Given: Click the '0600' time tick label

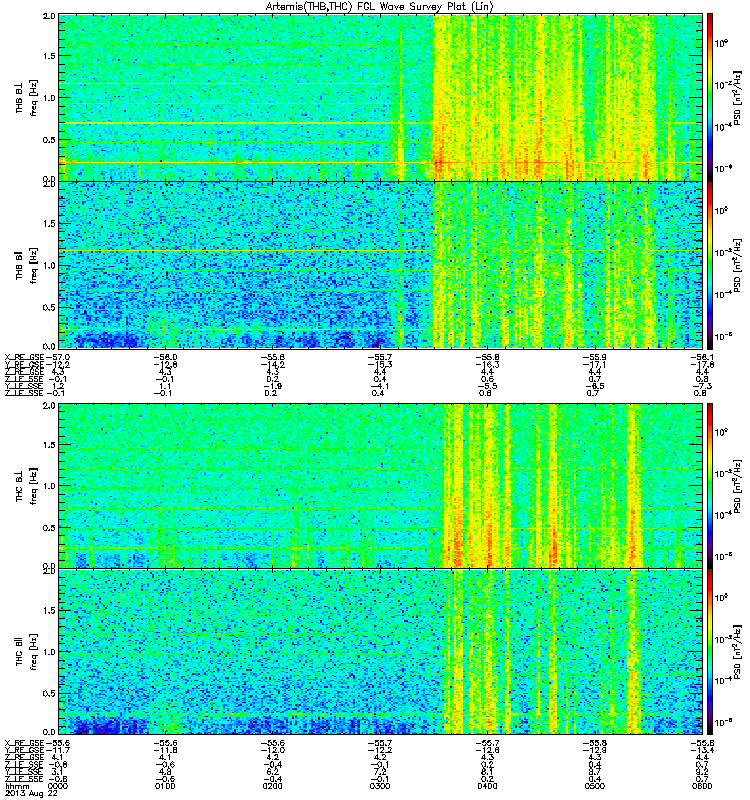Looking at the screenshot, I should 702,786.
